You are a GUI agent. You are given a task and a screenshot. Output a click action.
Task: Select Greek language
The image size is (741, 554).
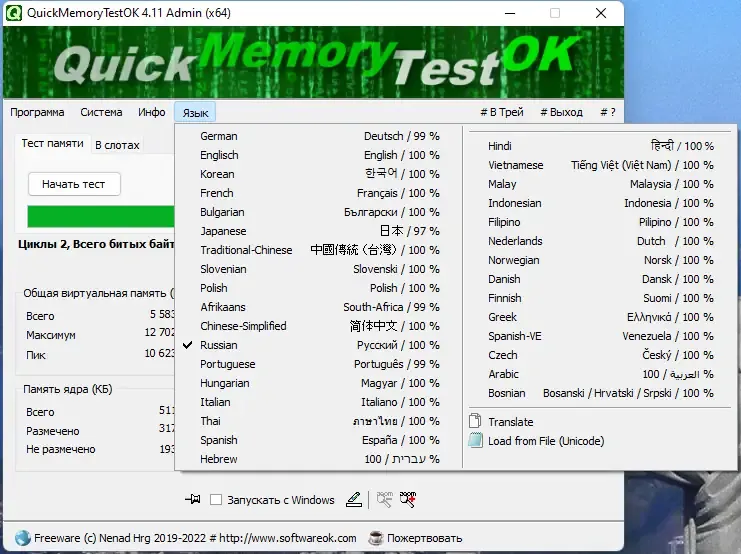point(600,317)
